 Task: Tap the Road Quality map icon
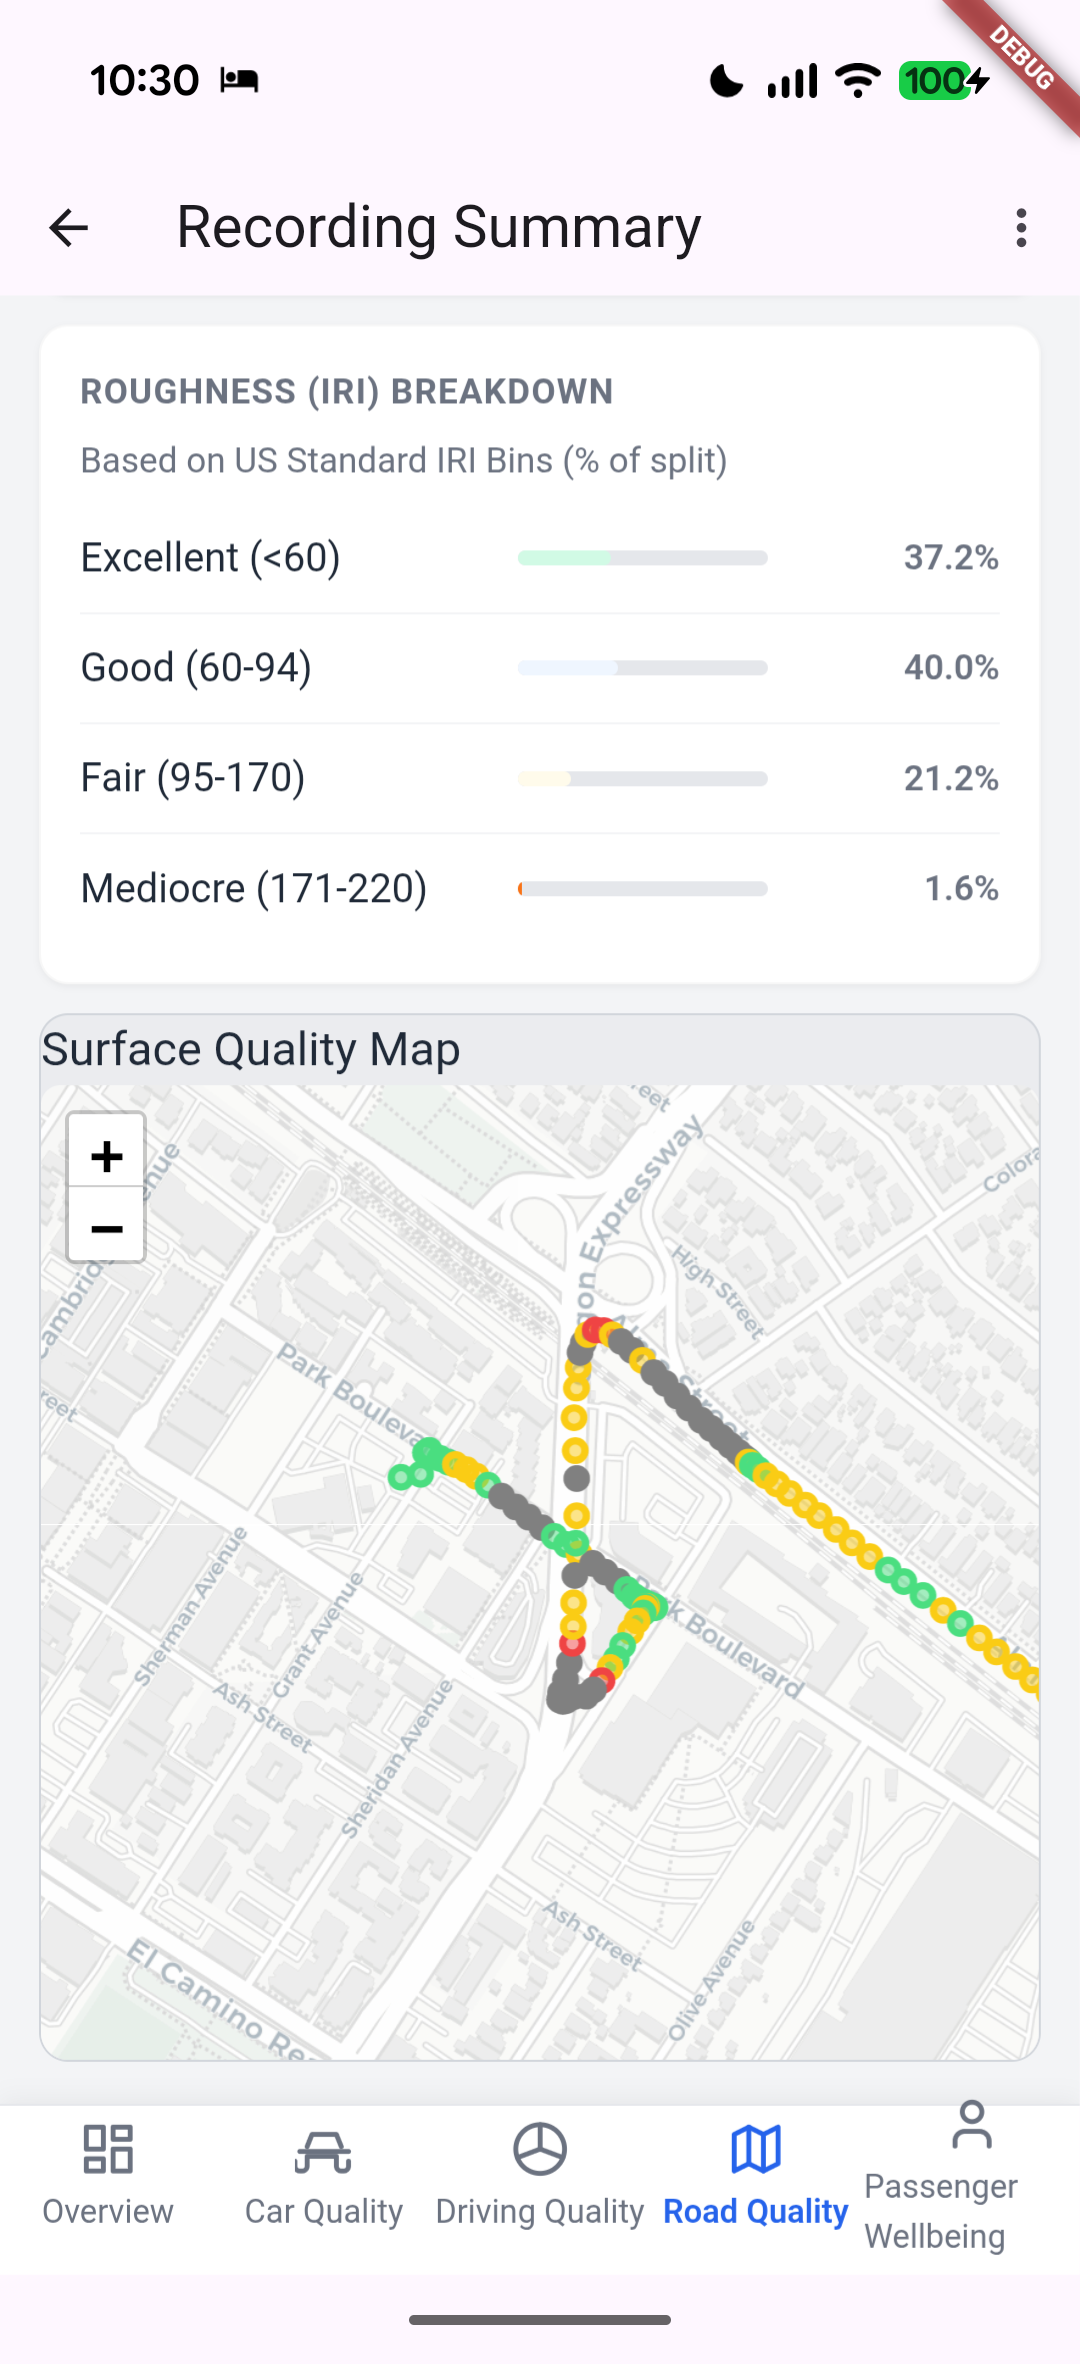756,2149
